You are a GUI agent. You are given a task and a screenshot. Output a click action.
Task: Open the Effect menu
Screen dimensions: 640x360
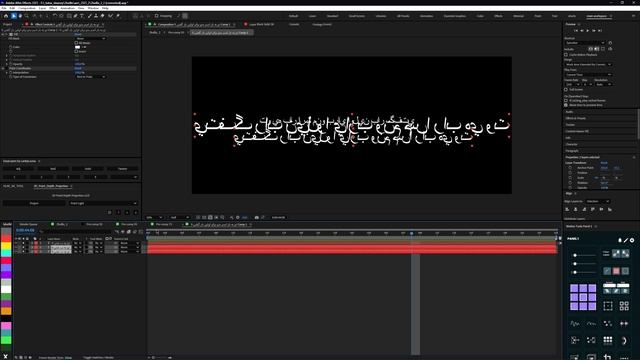(x=53, y=8)
